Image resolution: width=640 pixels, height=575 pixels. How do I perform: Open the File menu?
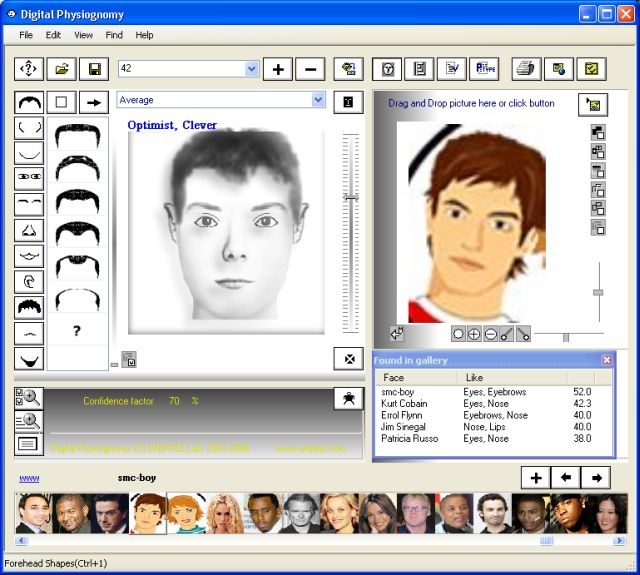[26, 35]
